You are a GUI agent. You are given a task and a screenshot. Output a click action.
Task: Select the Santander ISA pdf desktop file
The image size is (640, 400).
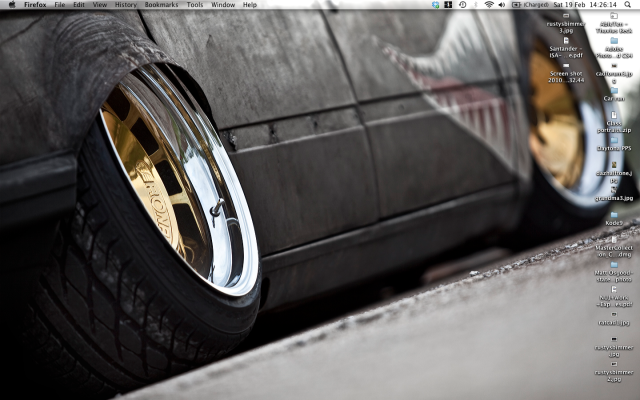click(x=566, y=48)
